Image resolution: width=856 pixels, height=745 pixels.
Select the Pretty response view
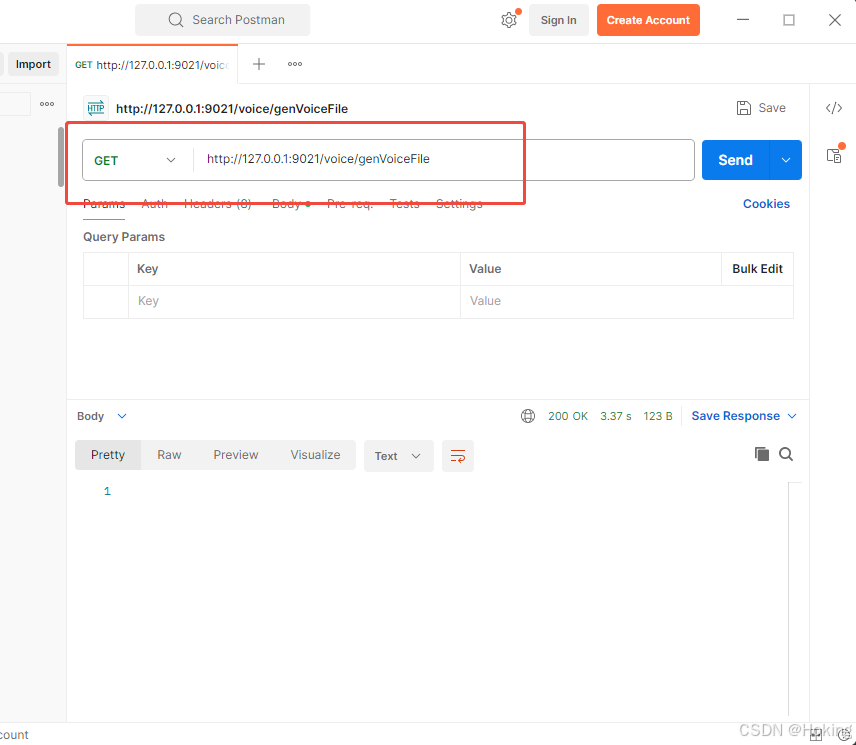[108, 455]
